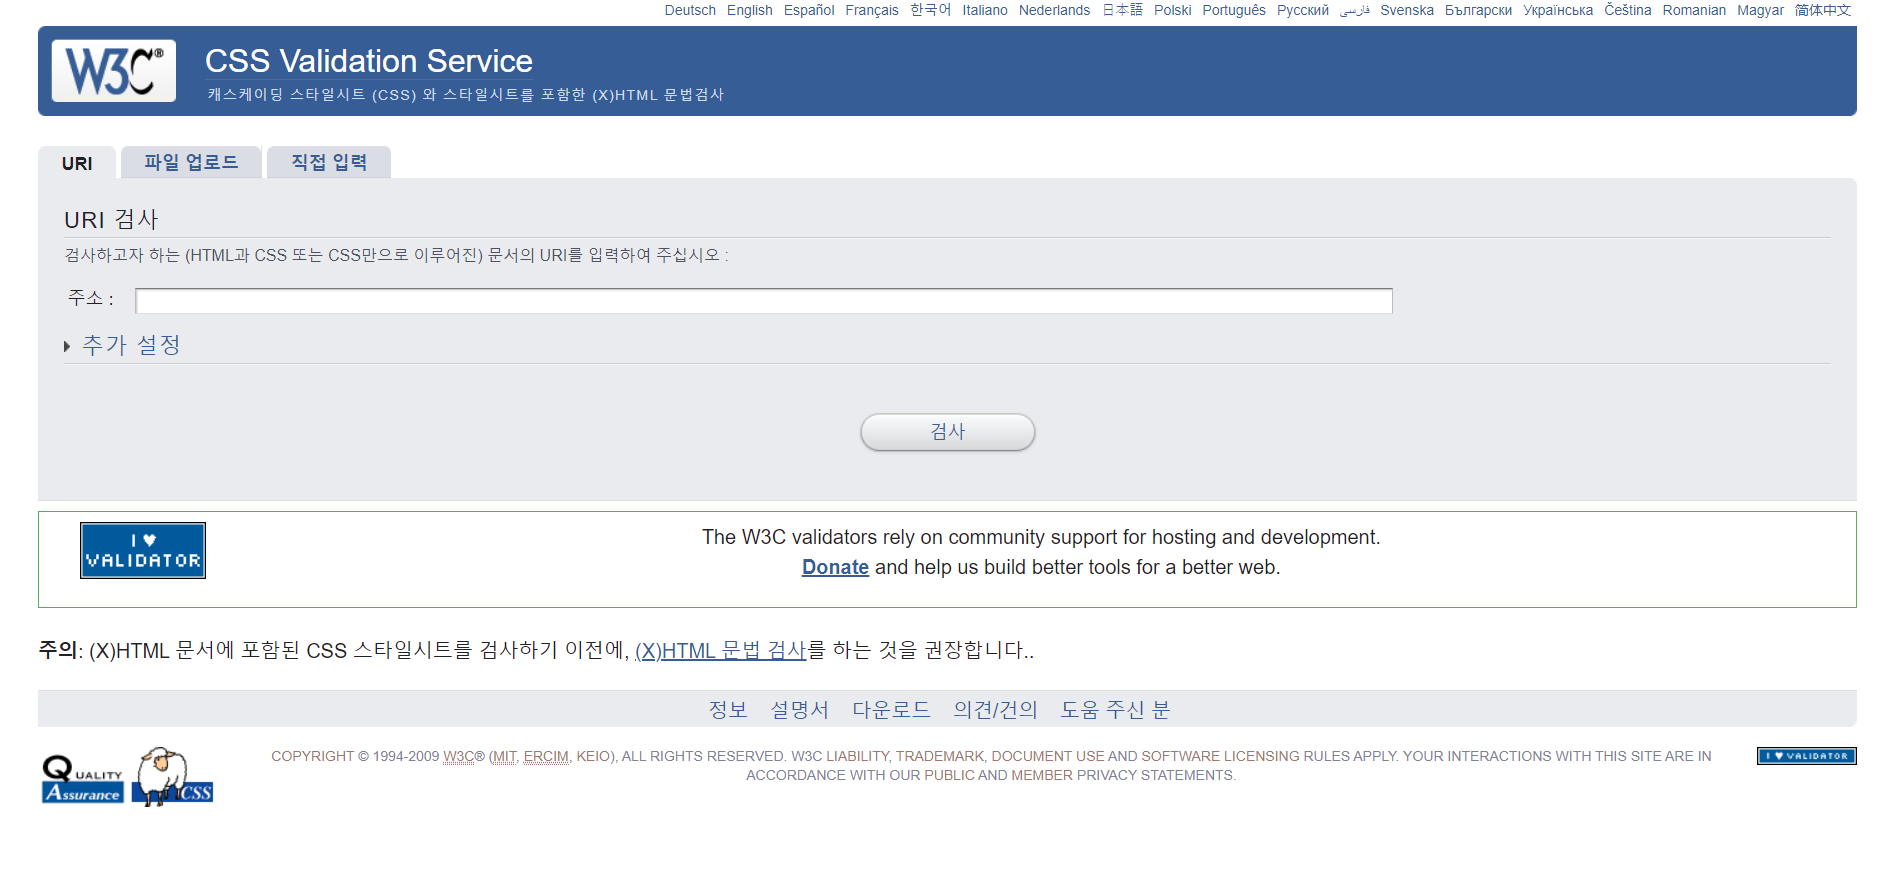Click the 검사 check button
1881x889 pixels.
pos(948,432)
